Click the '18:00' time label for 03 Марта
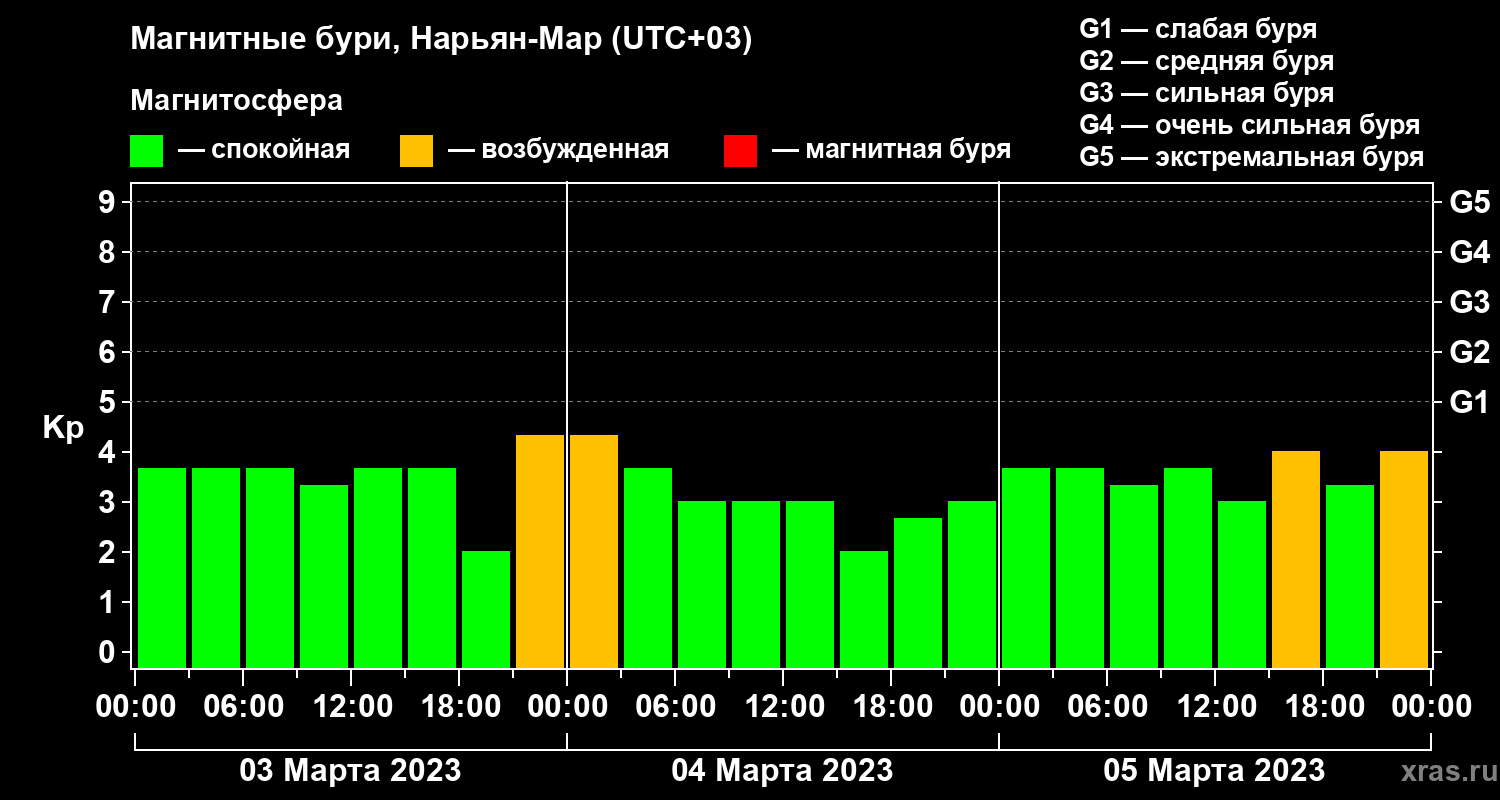Screen dimensions: 1500x800 tap(459, 707)
